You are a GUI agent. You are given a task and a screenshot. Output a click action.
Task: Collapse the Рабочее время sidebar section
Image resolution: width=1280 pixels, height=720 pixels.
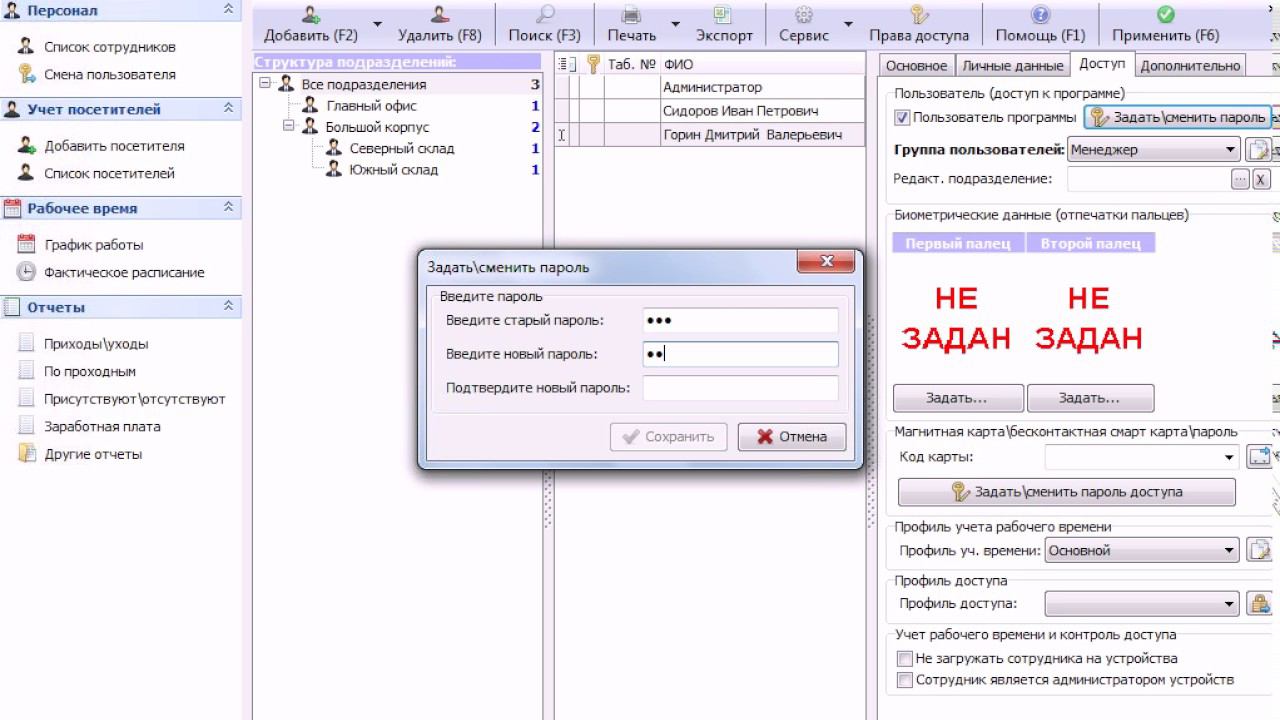pos(228,207)
